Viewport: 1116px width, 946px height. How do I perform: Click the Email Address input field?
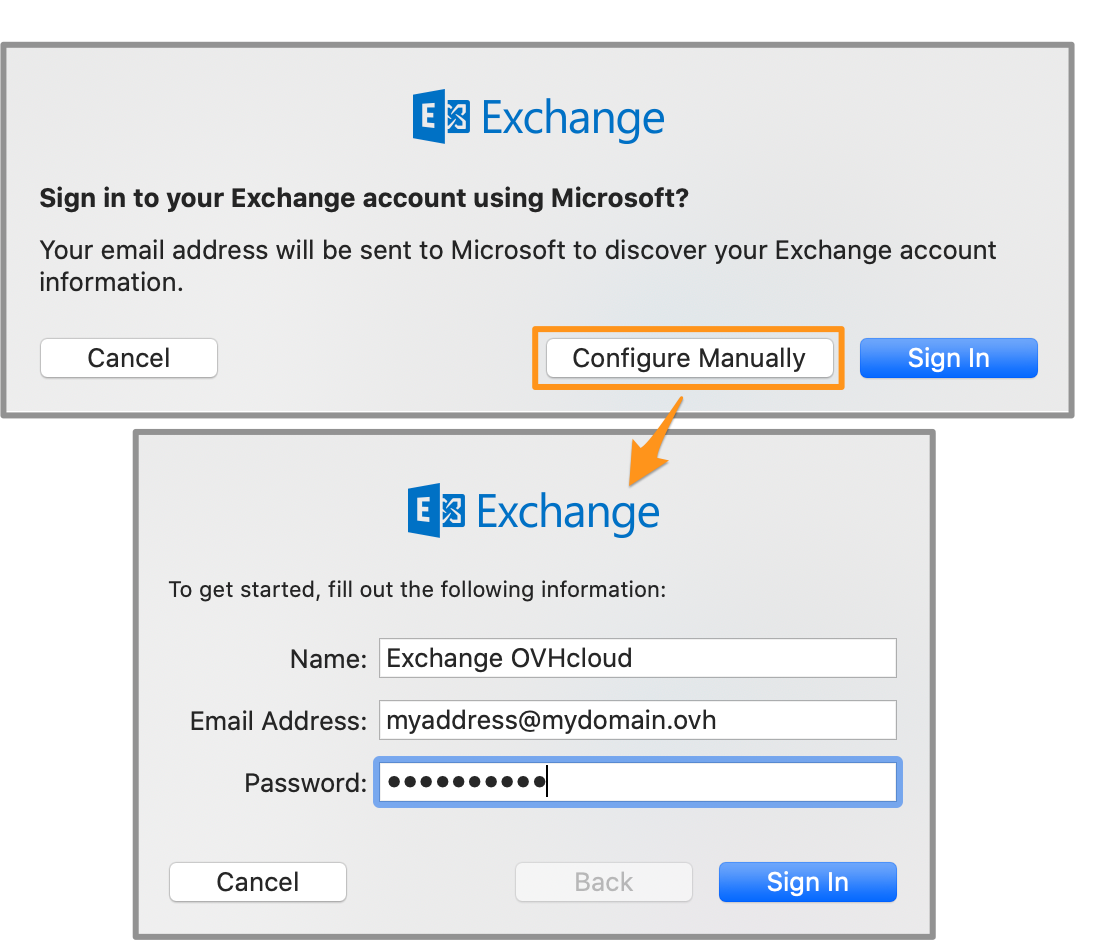637,720
